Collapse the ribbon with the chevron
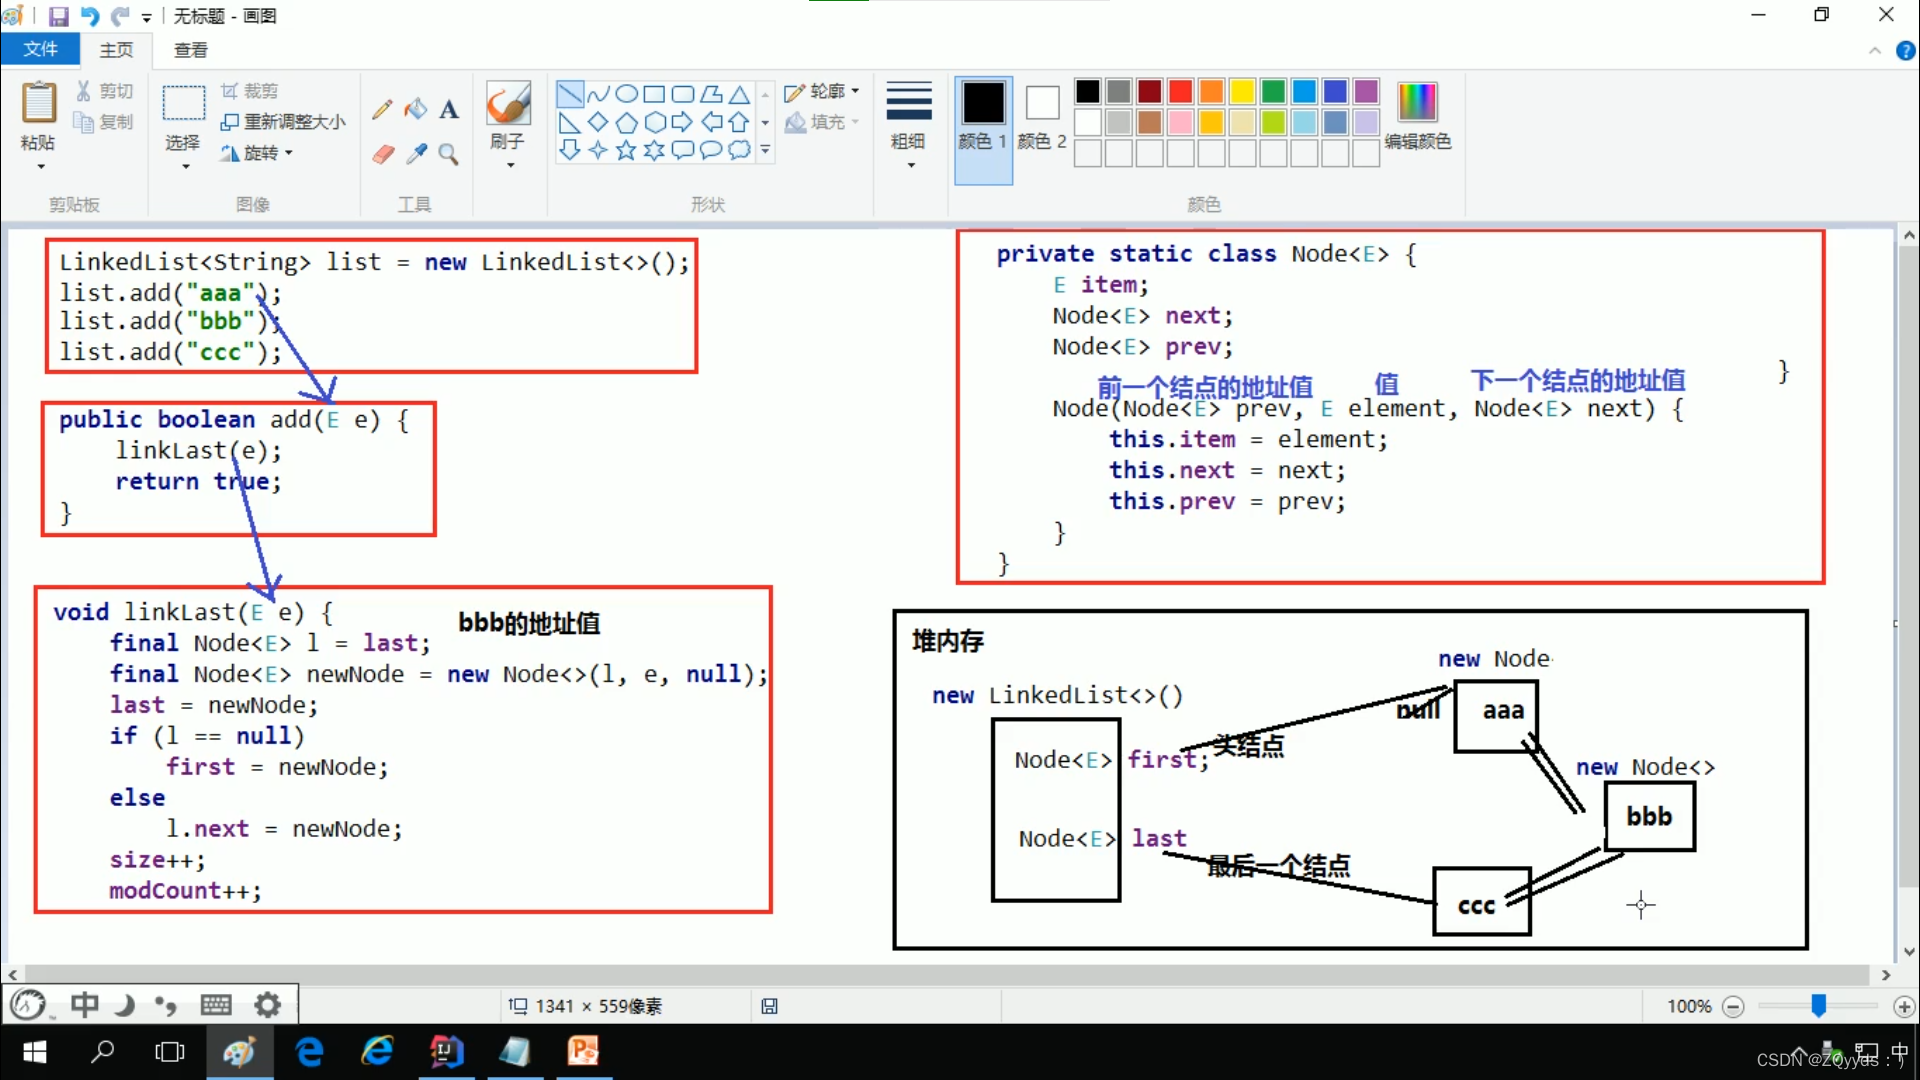The height and width of the screenshot is (1080, 1920). (1875, 50)
